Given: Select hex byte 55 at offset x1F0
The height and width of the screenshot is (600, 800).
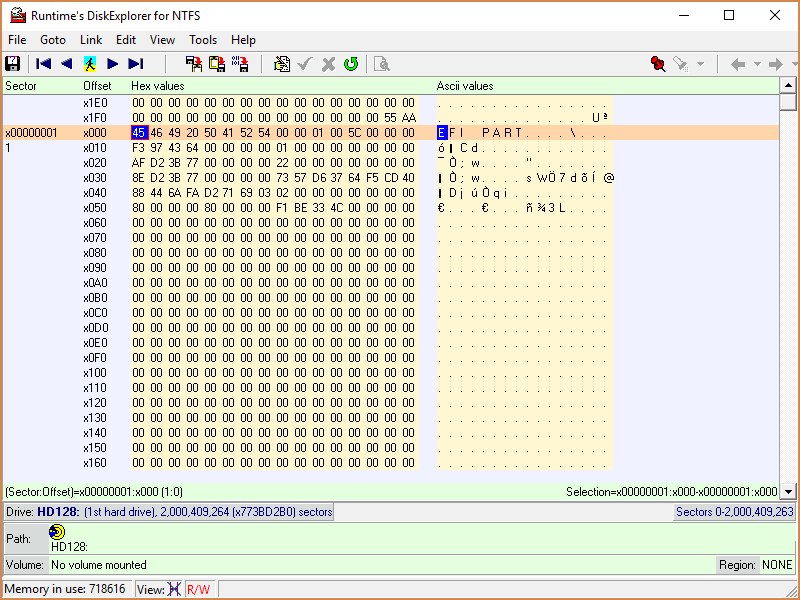Looking at the screenshot, I should tap(391, 118).
